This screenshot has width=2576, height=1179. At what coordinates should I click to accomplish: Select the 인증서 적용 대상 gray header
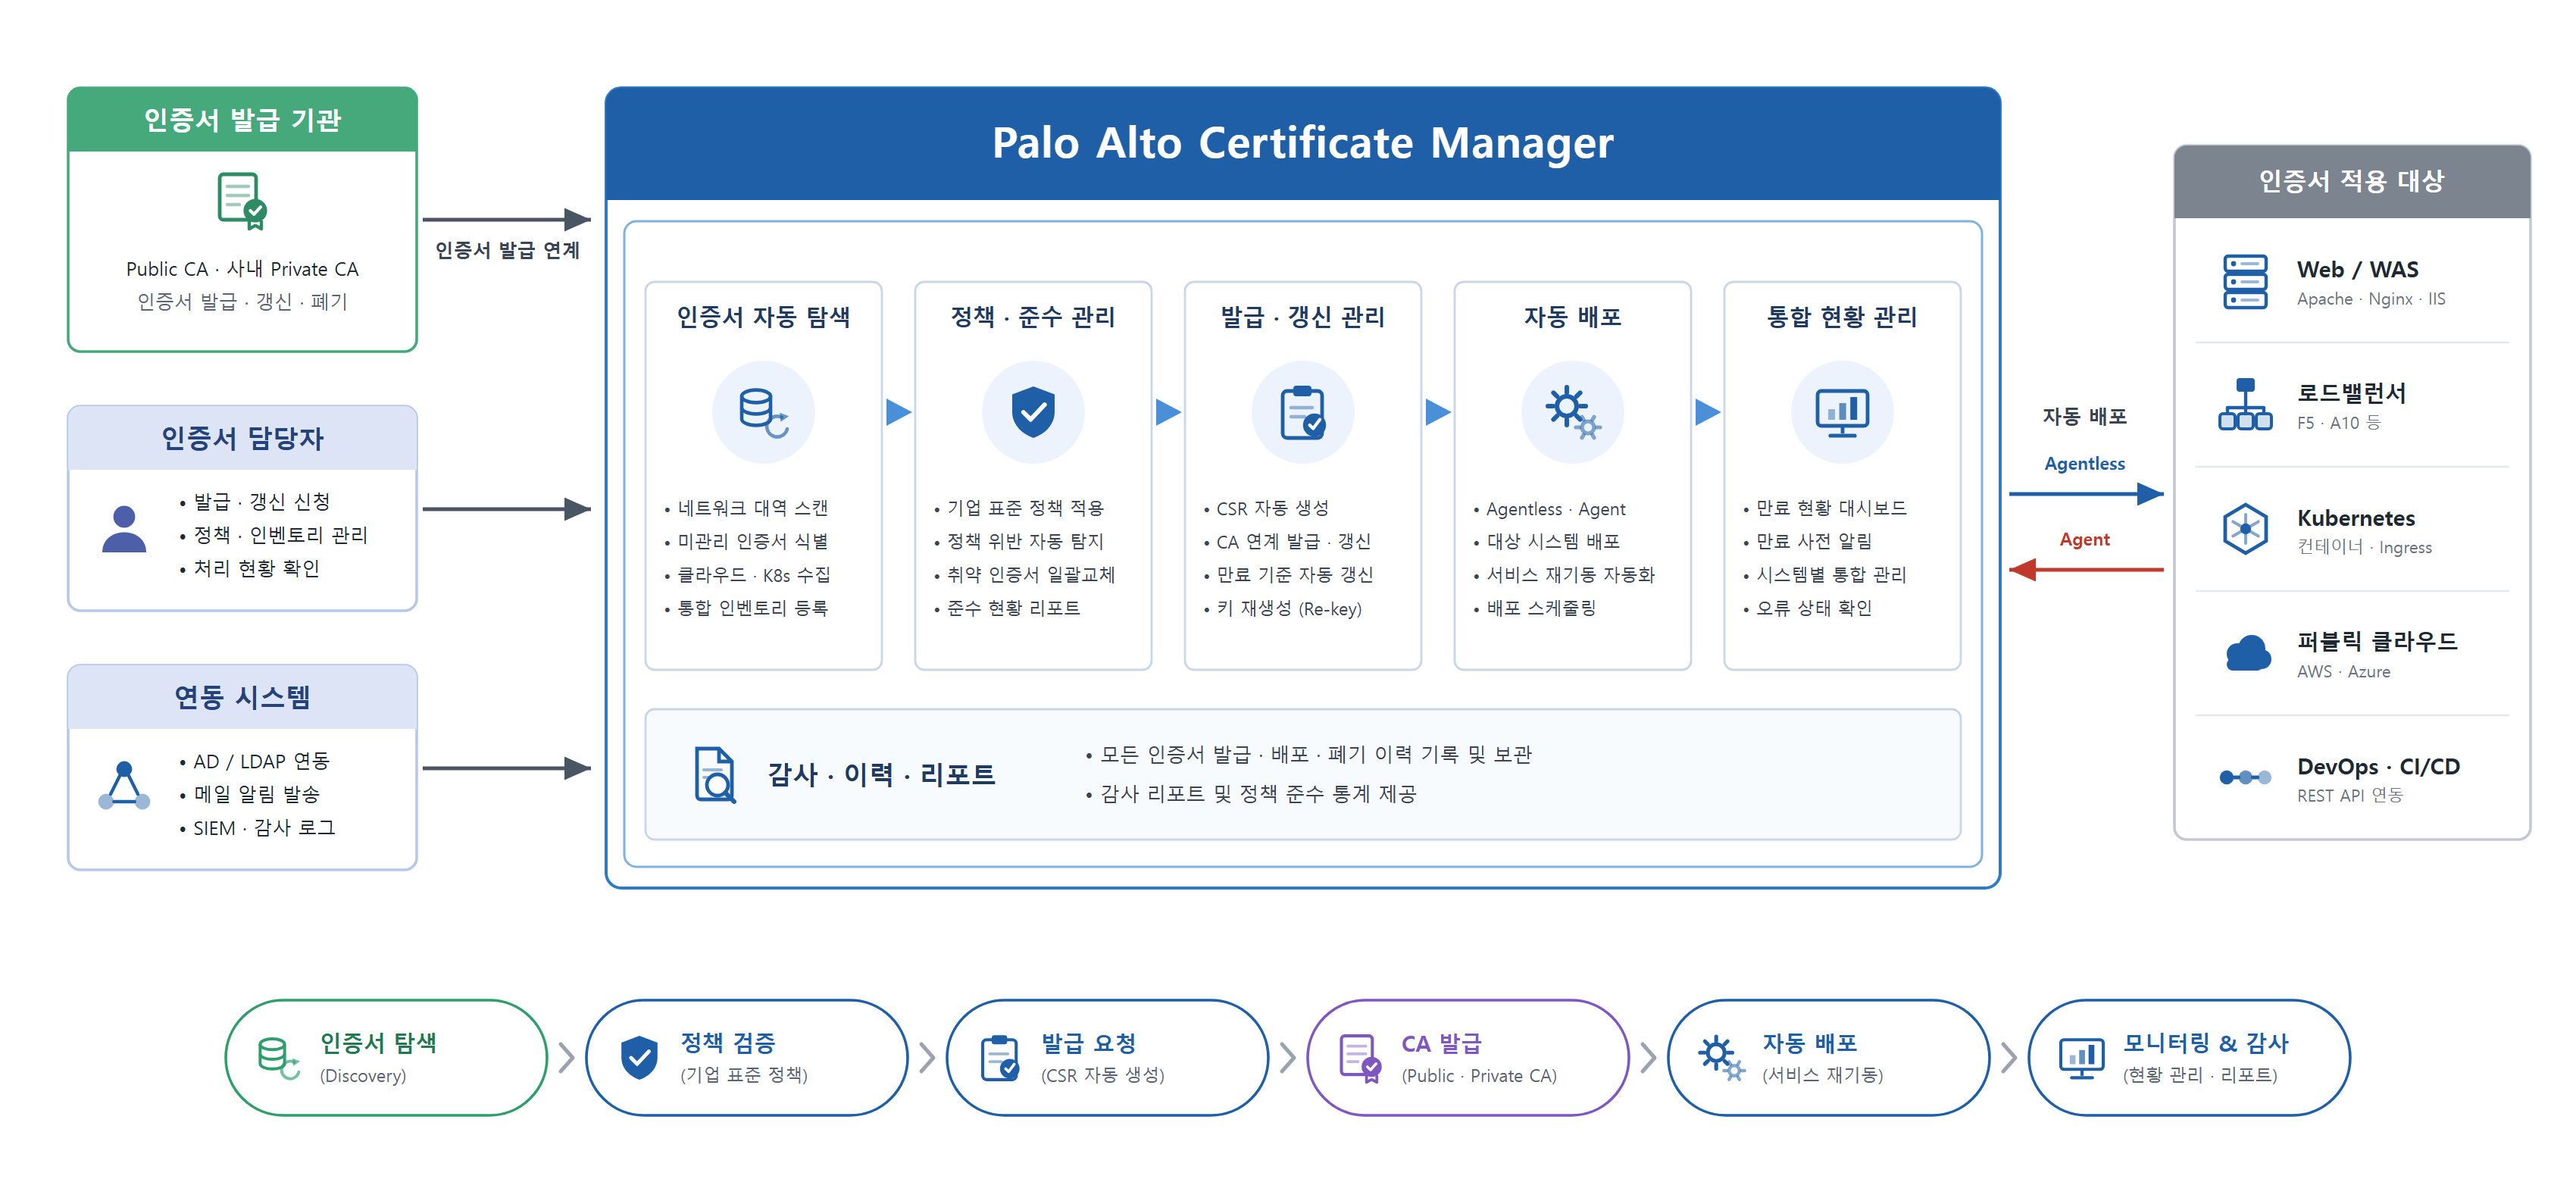click(x=2352, y=181)
